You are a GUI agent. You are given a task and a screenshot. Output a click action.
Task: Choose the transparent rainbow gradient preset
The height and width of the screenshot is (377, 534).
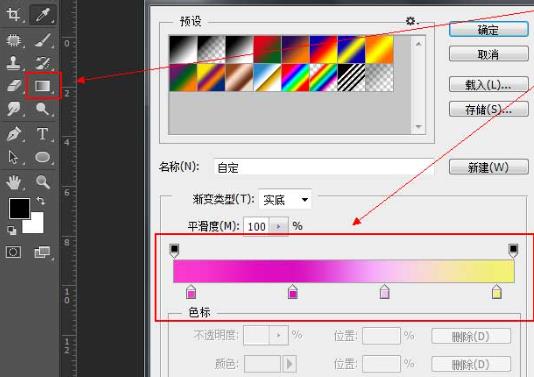(324, 78)
